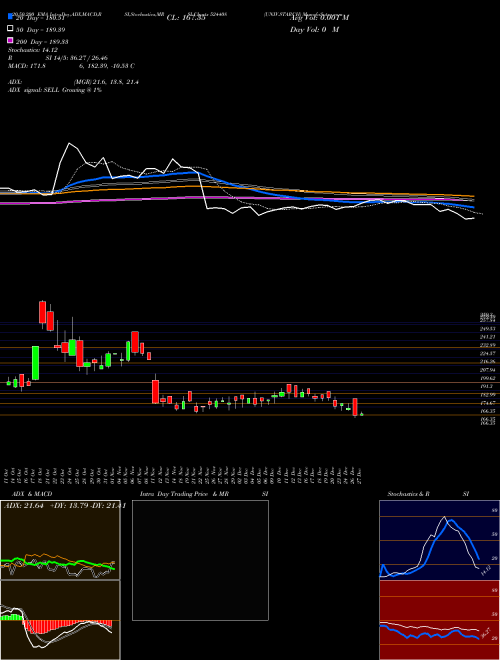The width and height of the screenshot is (500, 660).
Task: Click the red RSI chart panel
Action: tap(439, 620)
